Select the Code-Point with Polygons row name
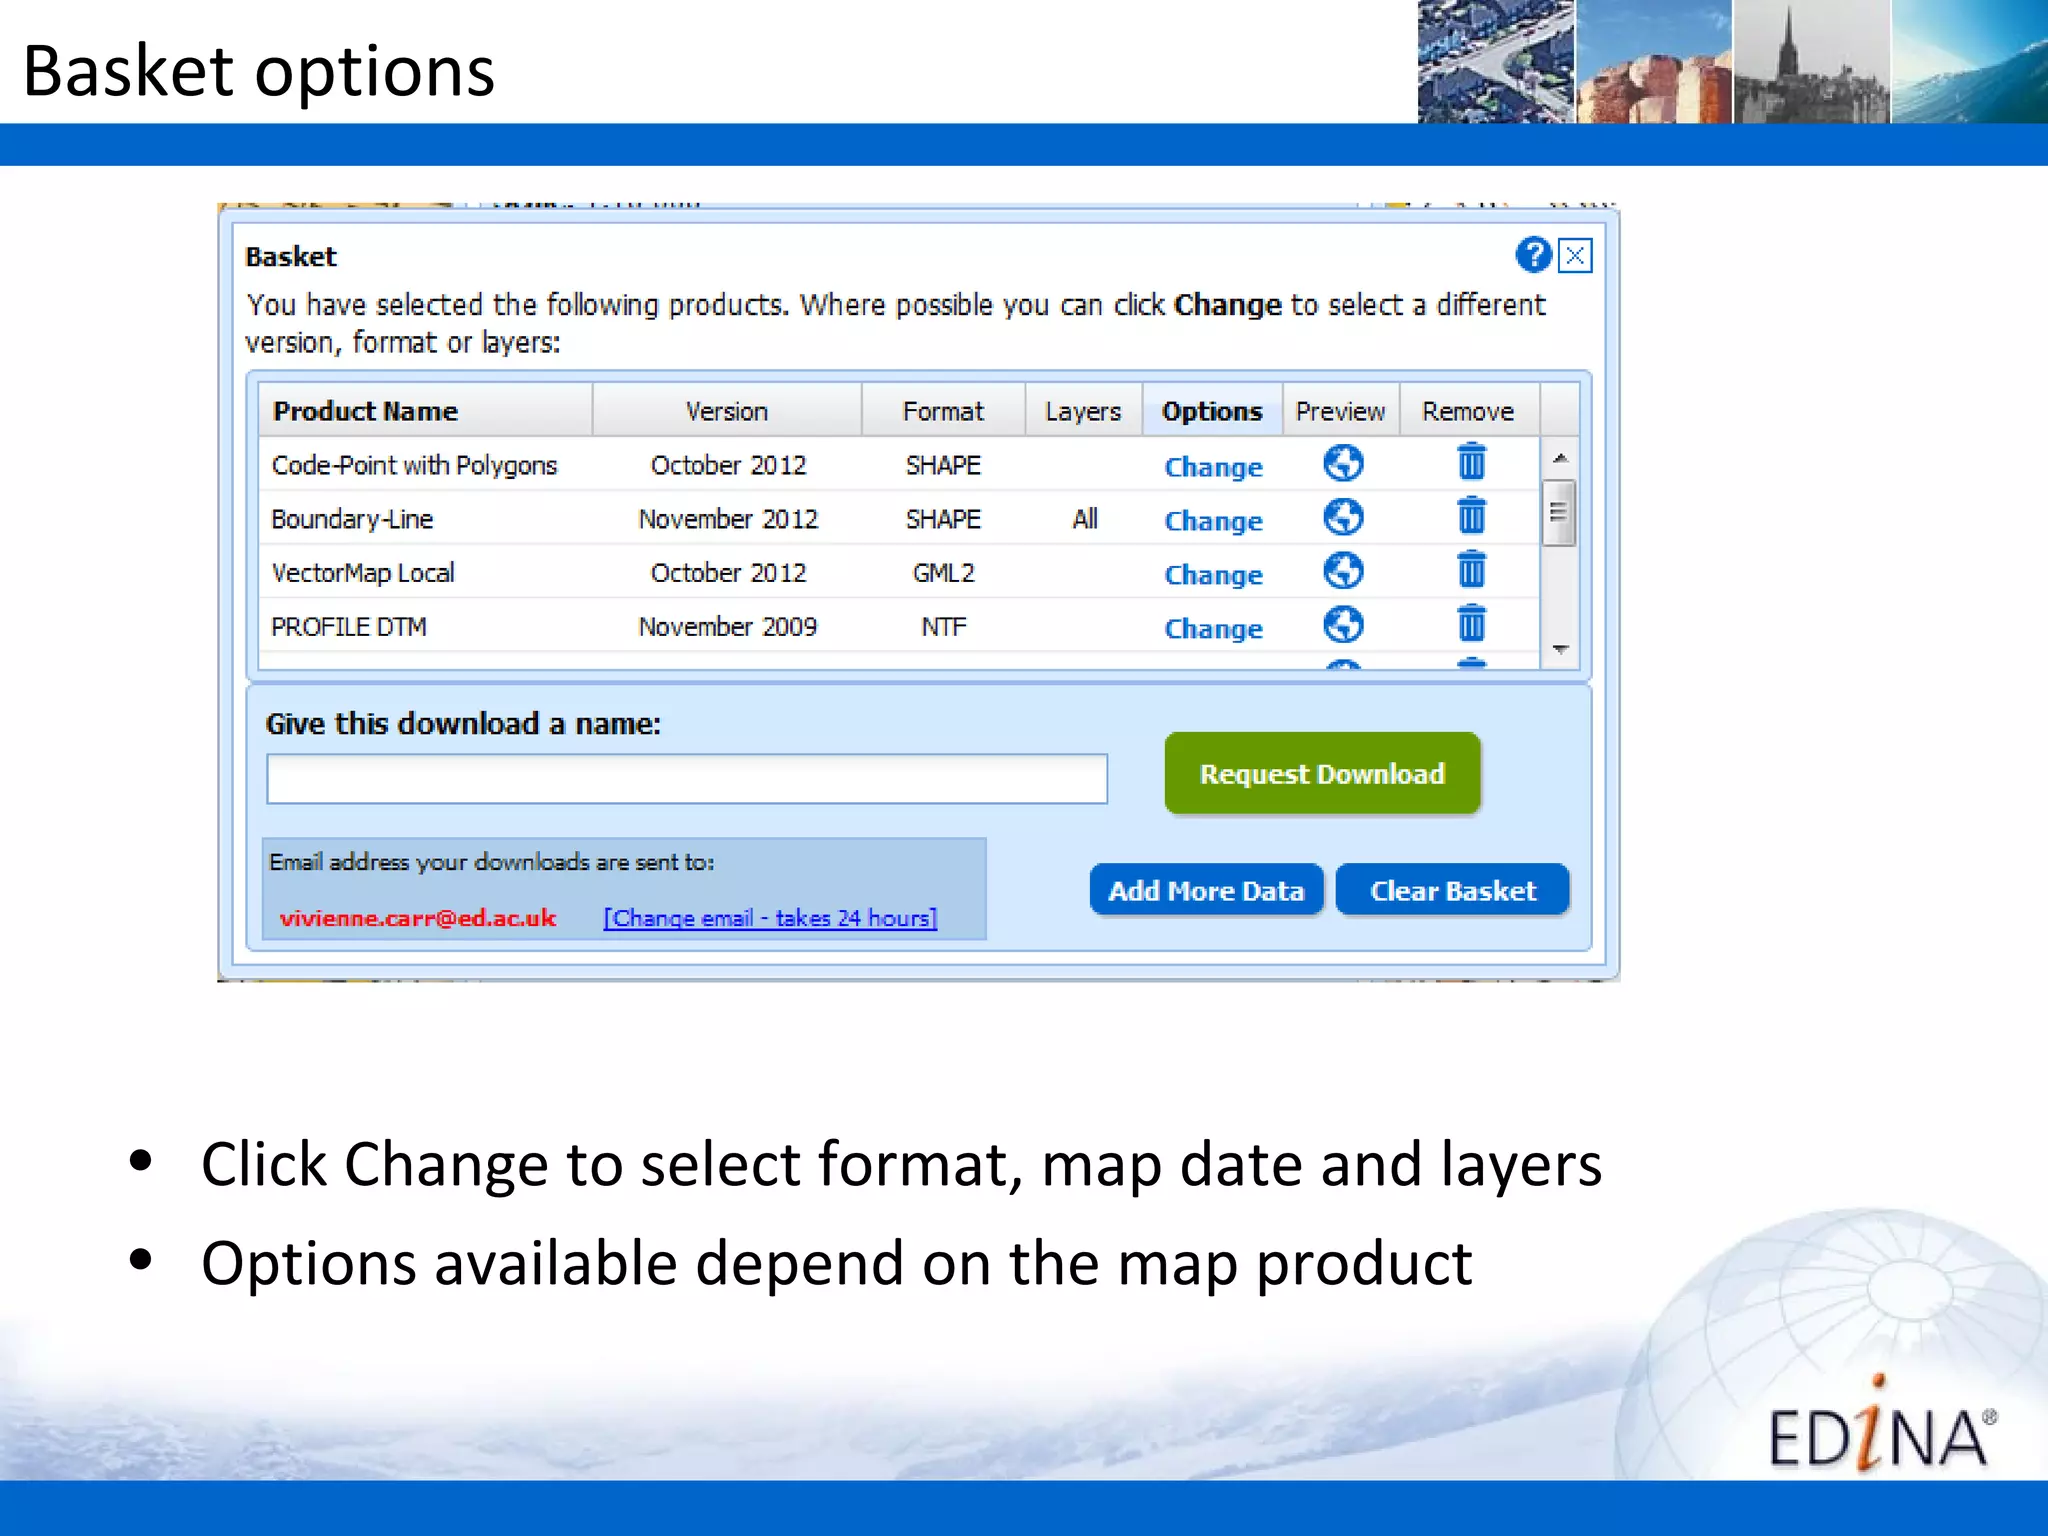Image resolution: width=2048 pixels, height=1536 pixels. click(x=414, y=465)
